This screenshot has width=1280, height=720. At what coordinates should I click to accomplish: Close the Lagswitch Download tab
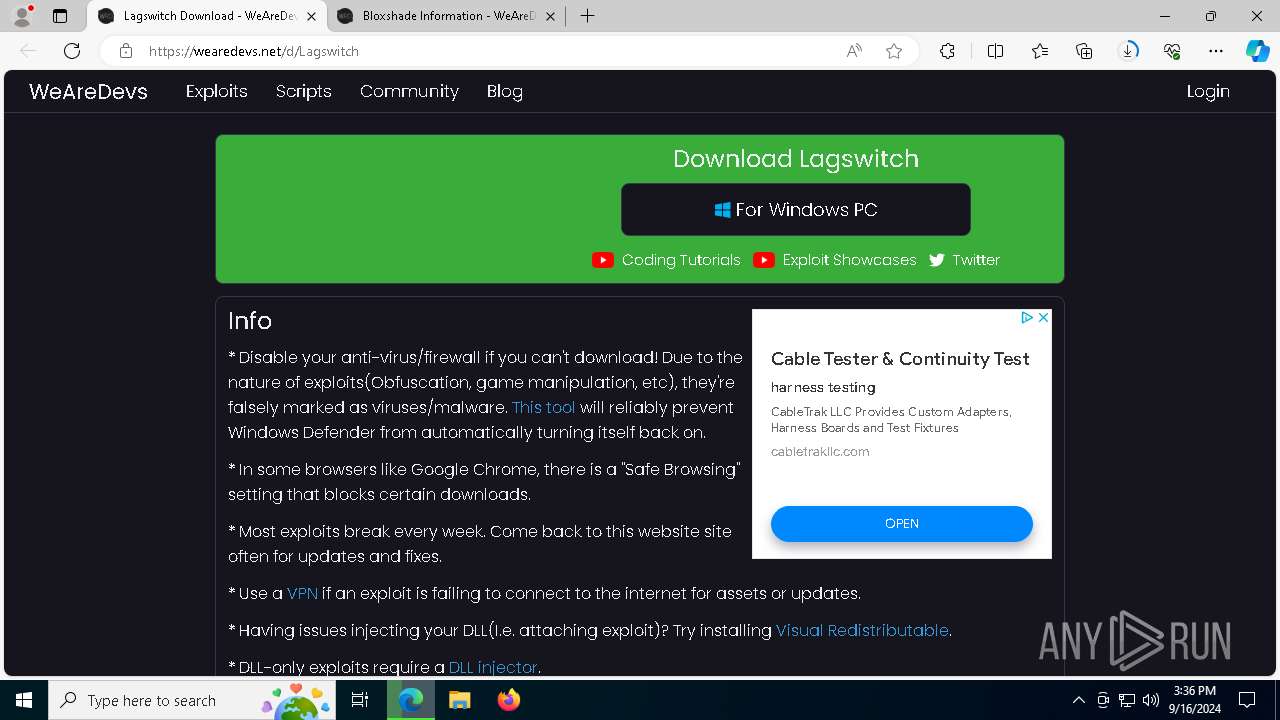coord(312,16)
